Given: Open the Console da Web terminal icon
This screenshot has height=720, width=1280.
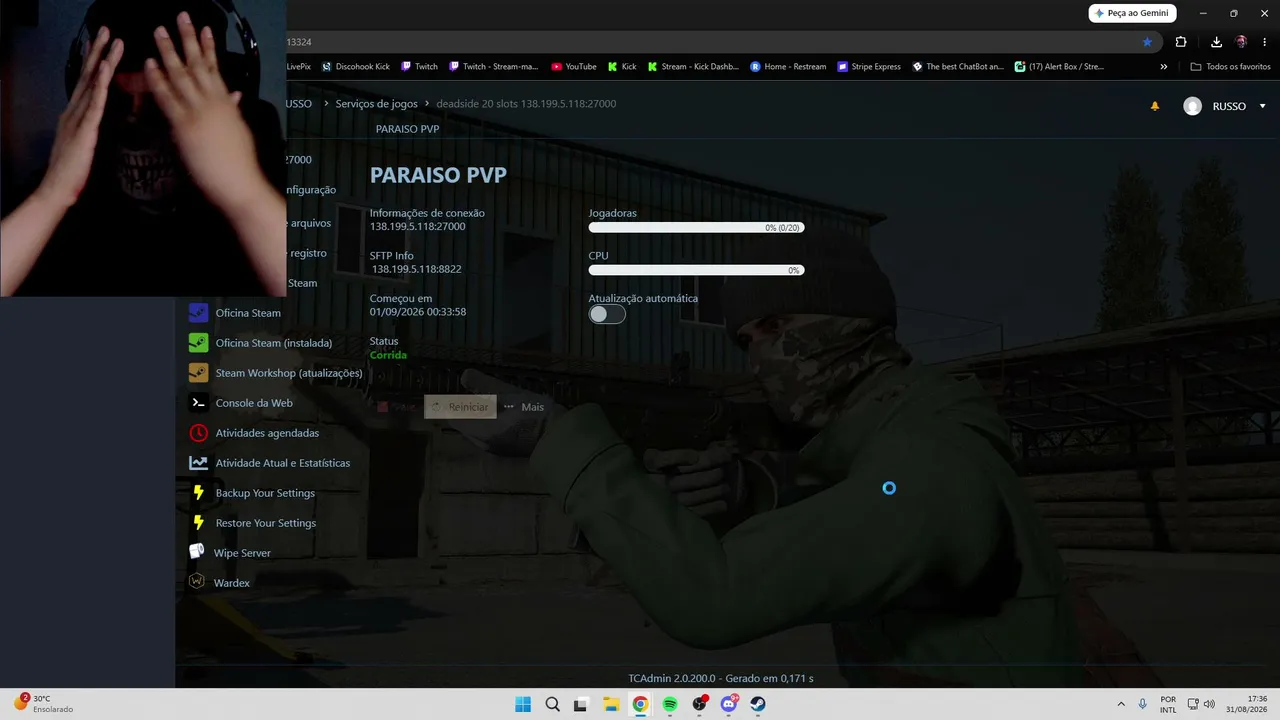Looking at the screenshot, I should (x=198, y=403).
